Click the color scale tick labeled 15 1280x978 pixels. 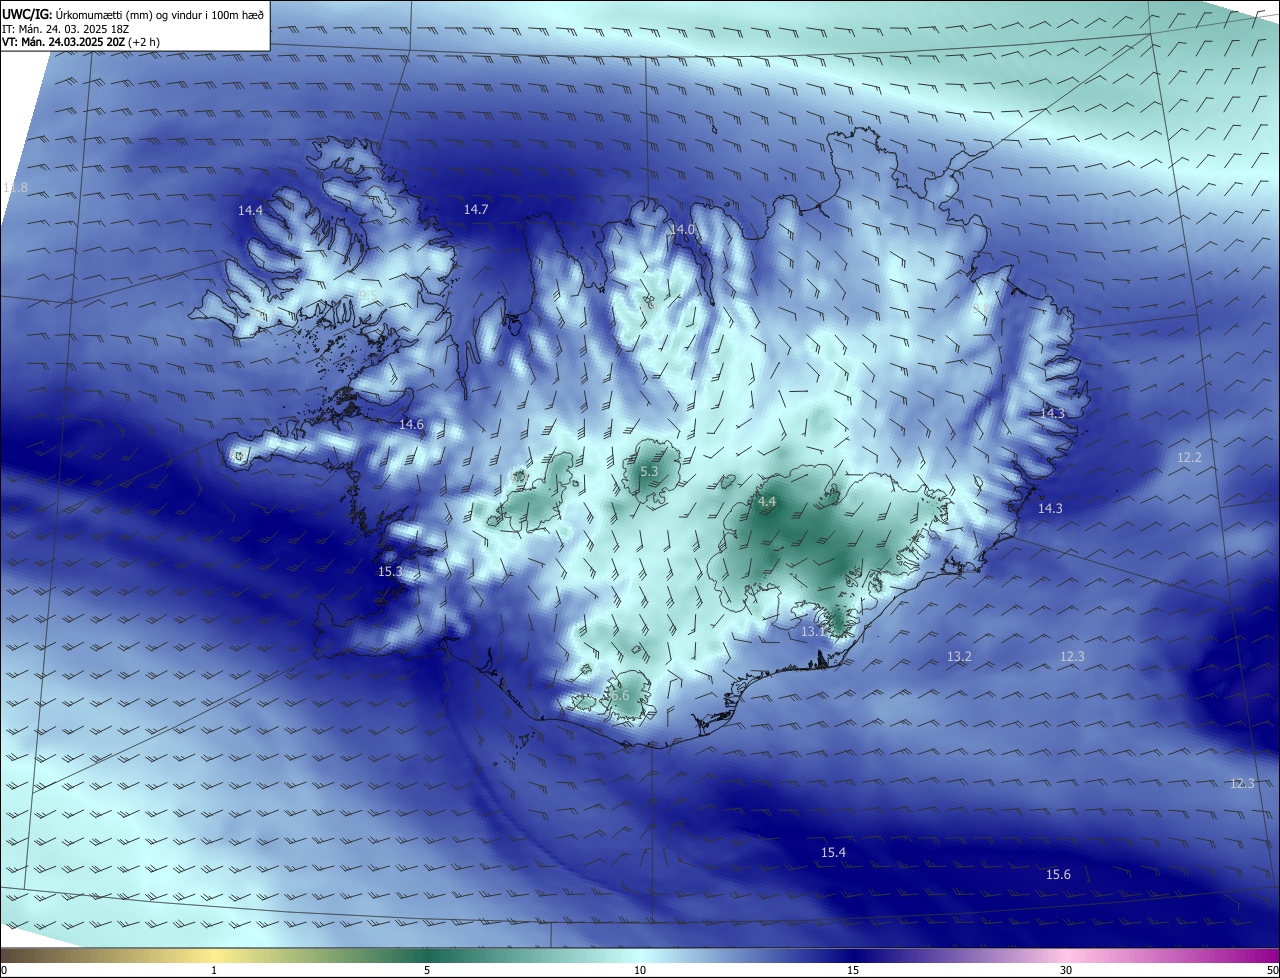[853, 970]
